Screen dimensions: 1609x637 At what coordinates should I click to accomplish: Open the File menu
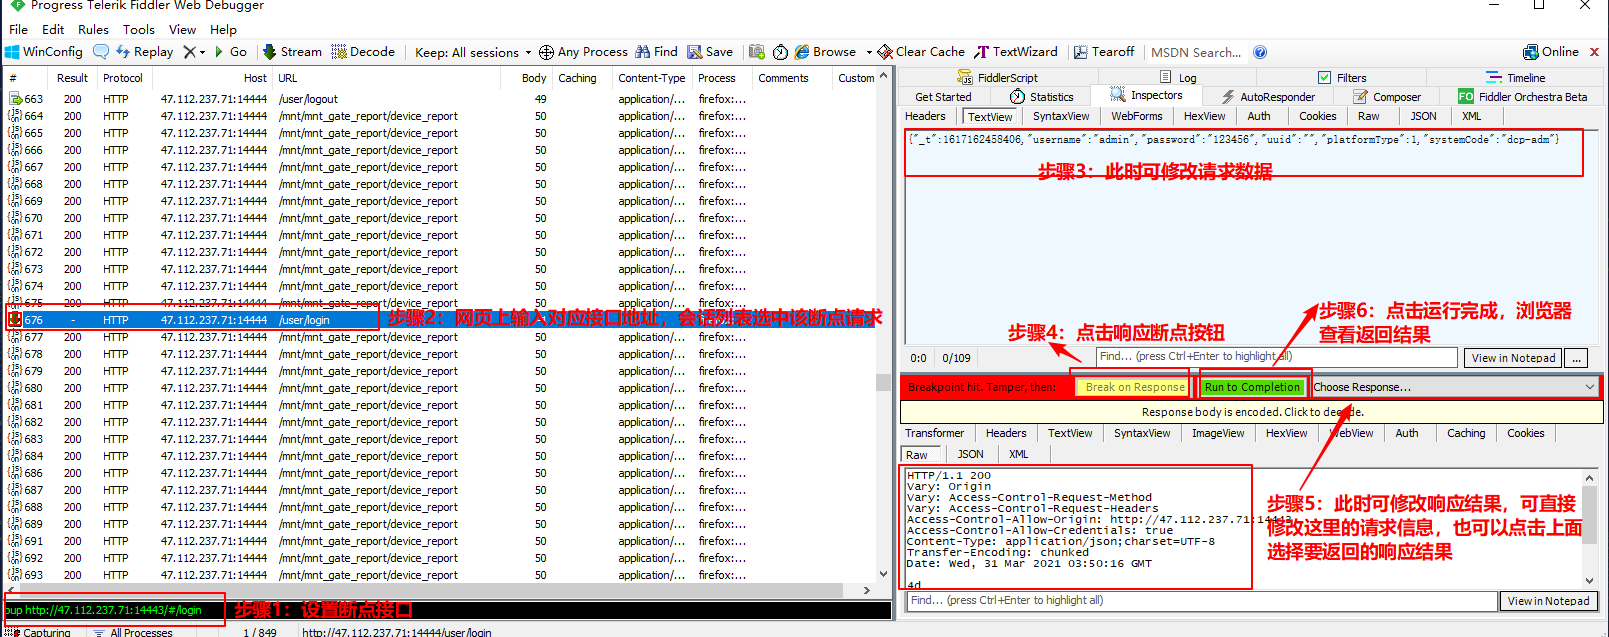tap(18, 30)
